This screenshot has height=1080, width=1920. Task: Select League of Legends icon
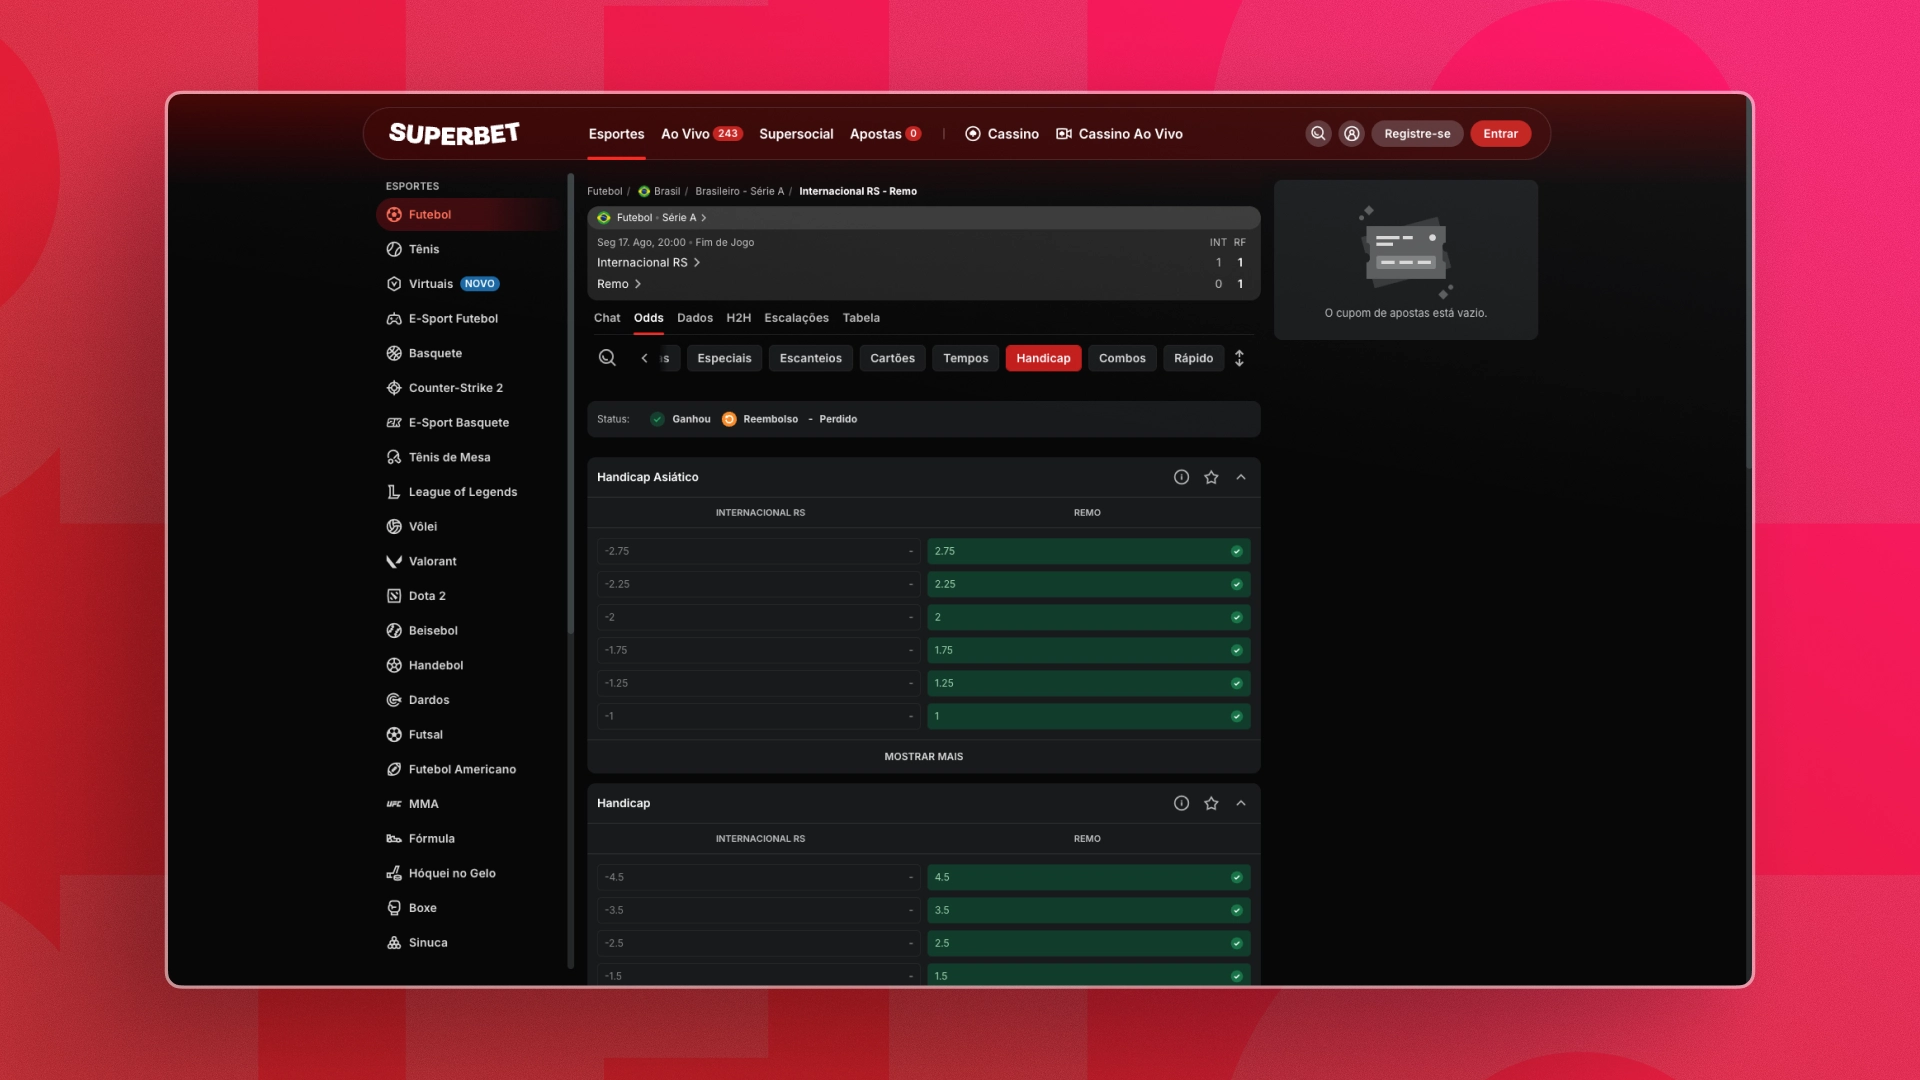pos(394,492)
